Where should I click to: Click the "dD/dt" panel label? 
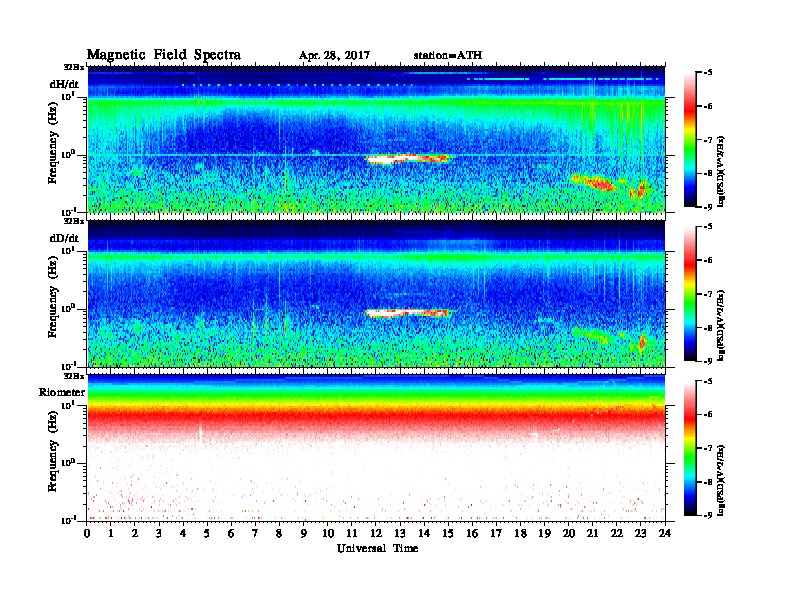point(64,238)
